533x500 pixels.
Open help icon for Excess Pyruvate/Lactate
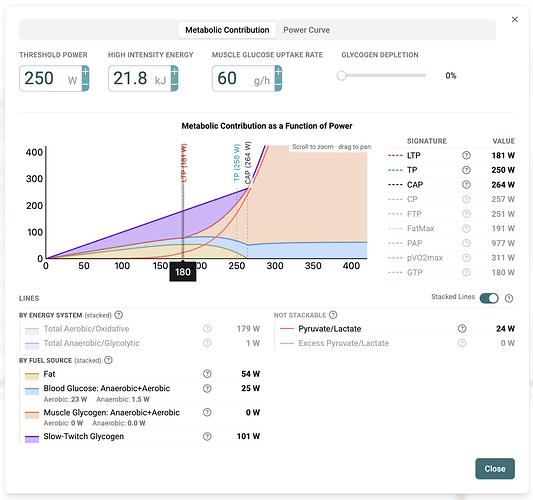pos(462,343)
